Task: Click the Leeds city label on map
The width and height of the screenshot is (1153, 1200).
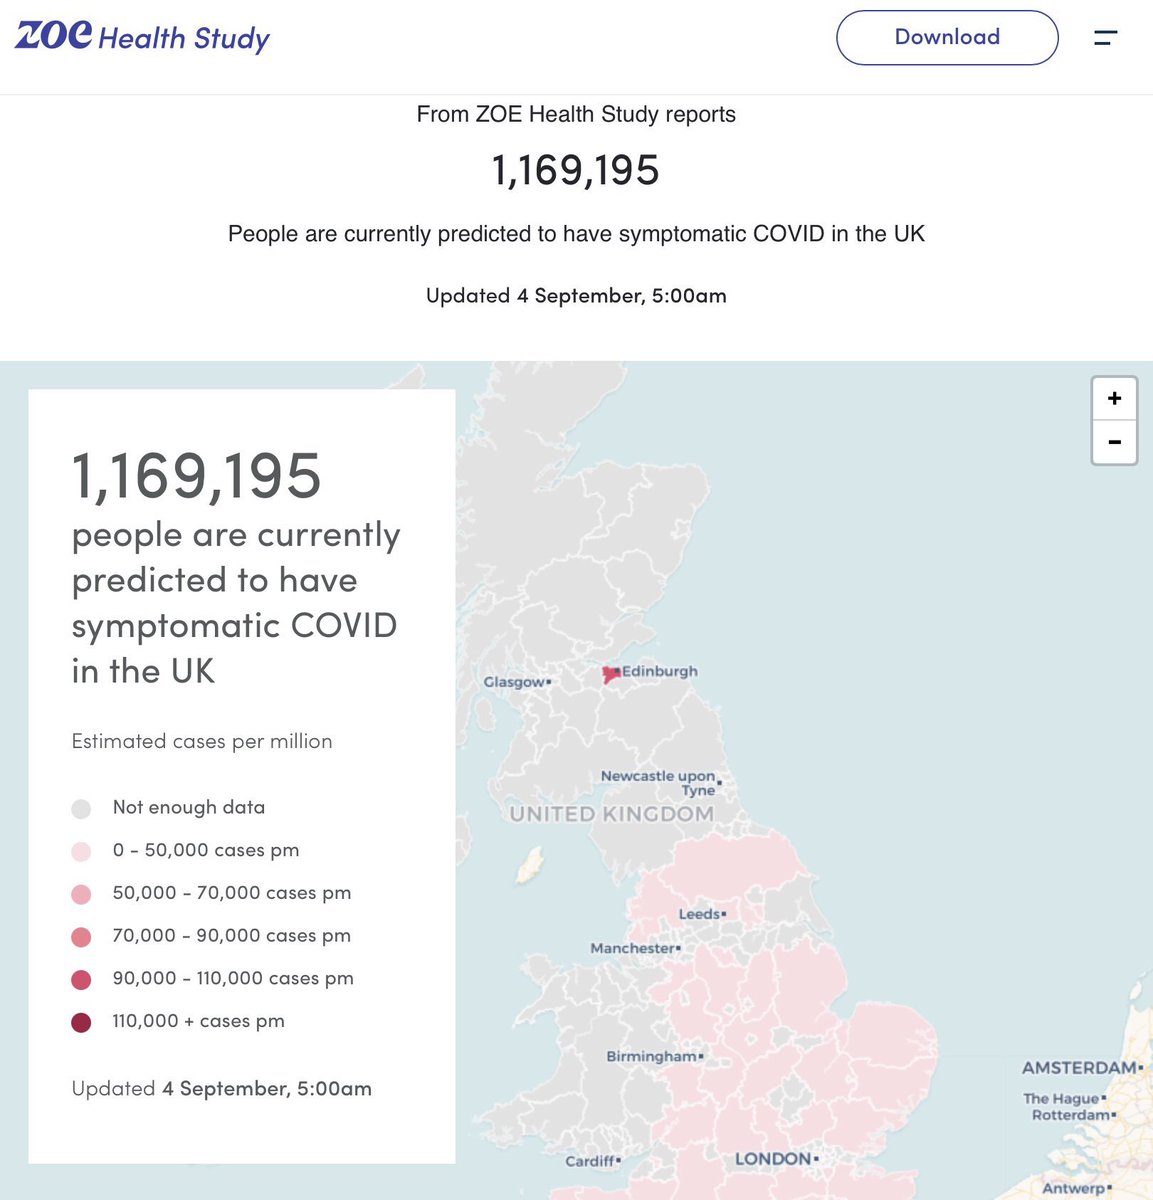Action: pos(699,914)
